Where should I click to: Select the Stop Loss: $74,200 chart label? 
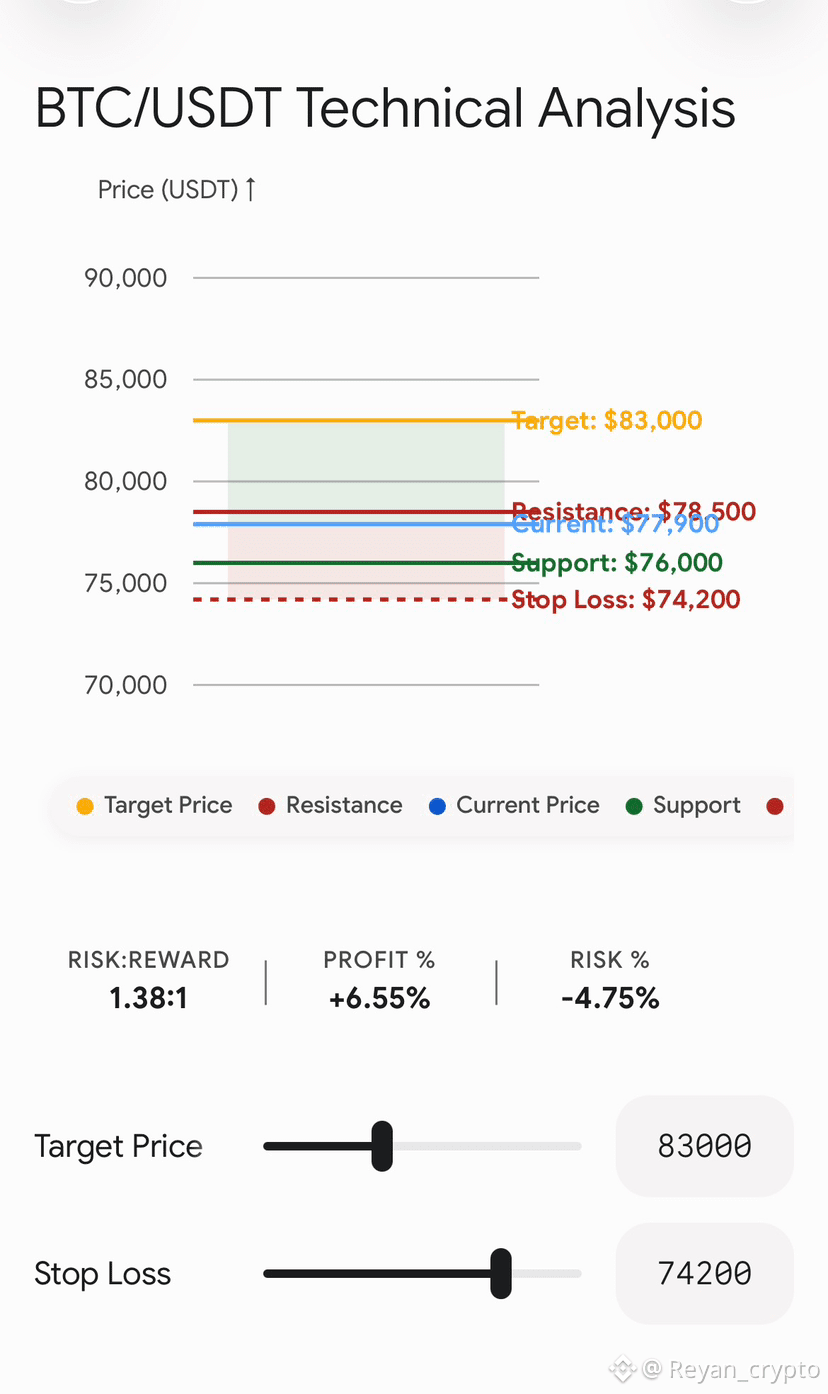coord(626,600)
